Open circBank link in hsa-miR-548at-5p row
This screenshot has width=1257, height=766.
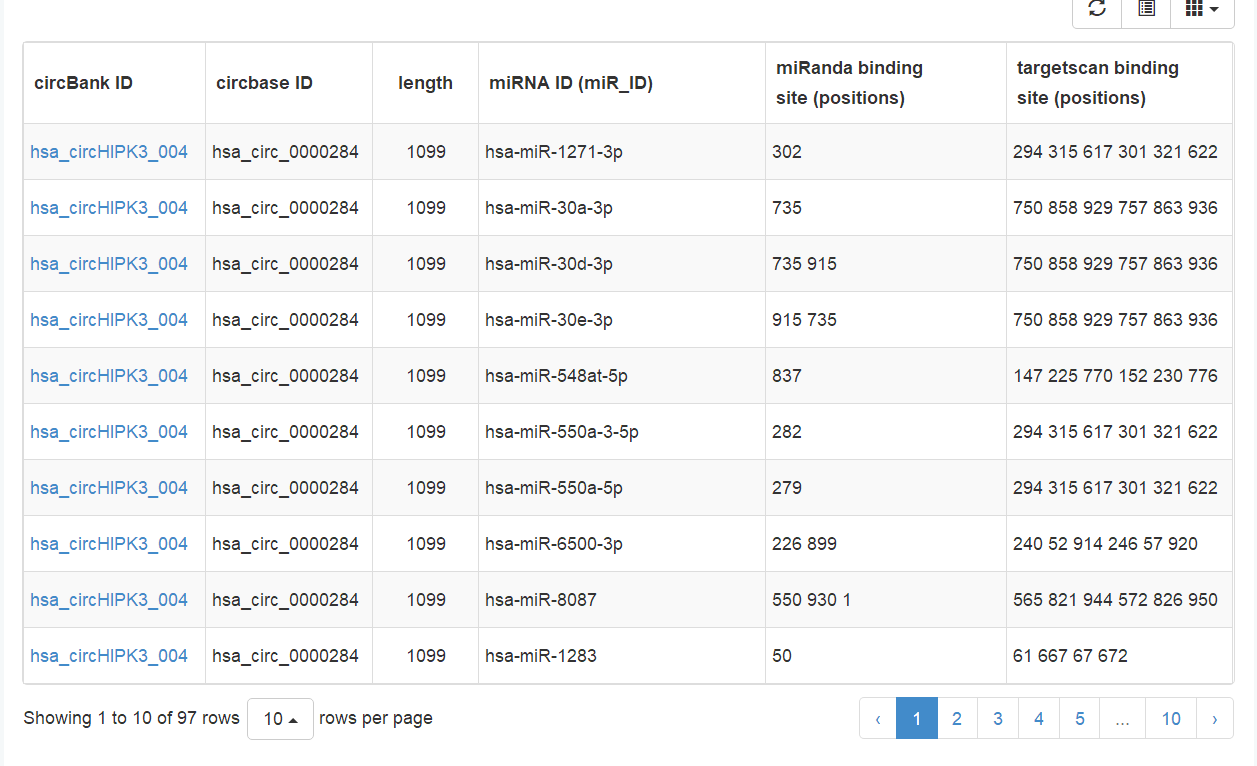(x=109, y=376)
